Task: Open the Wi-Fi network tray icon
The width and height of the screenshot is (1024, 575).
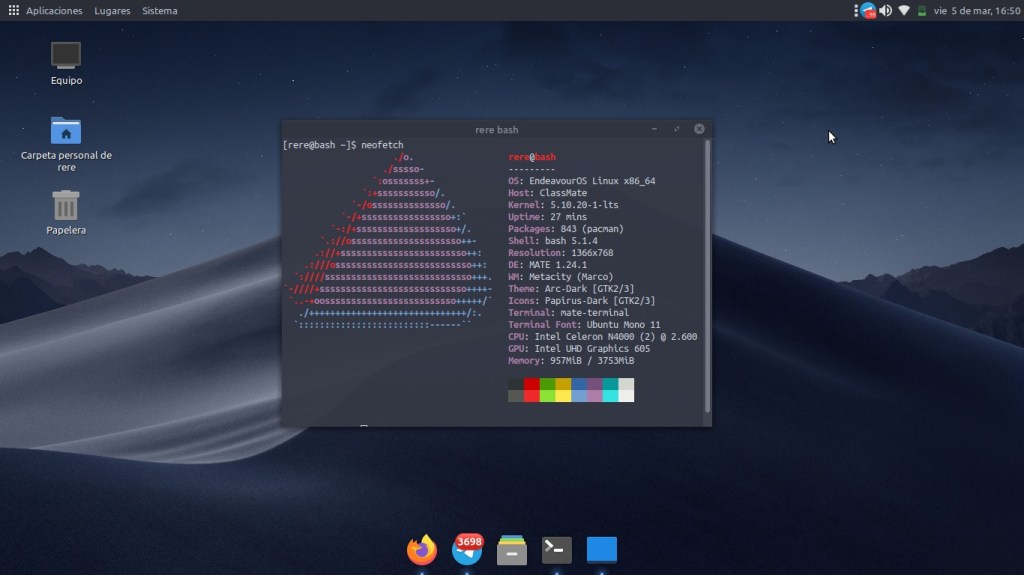Action: 904,11
